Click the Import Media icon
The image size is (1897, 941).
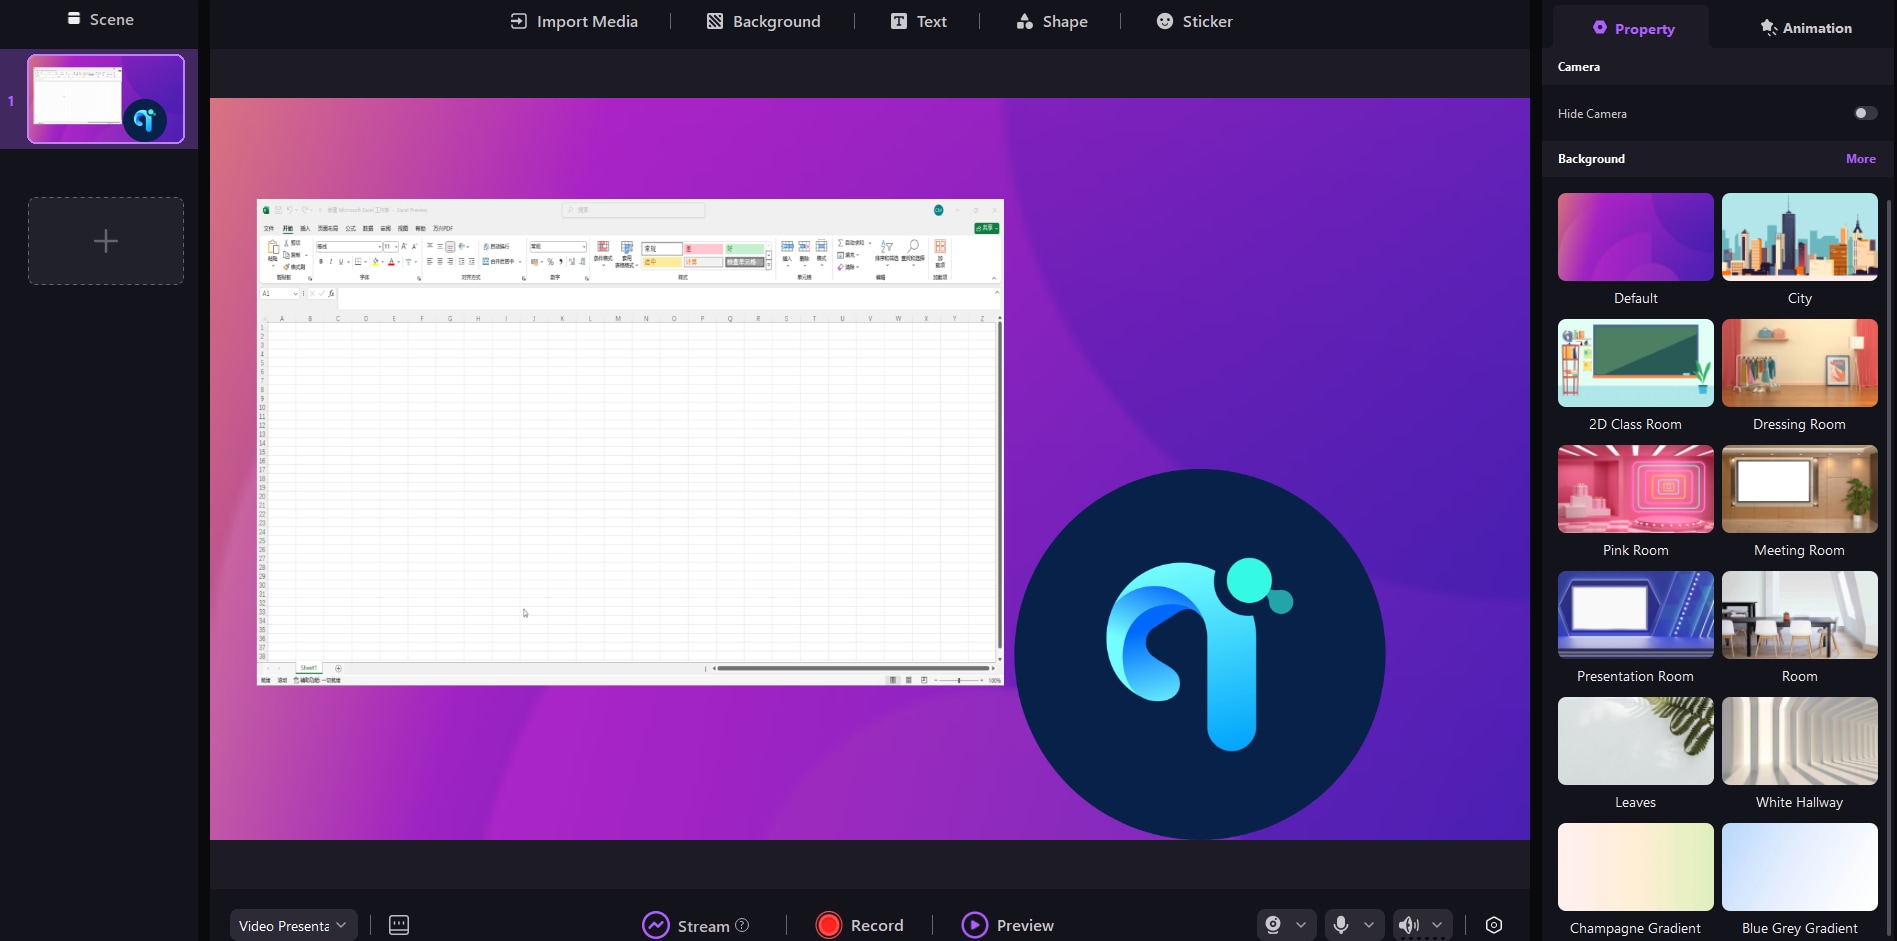coord(518,21)
